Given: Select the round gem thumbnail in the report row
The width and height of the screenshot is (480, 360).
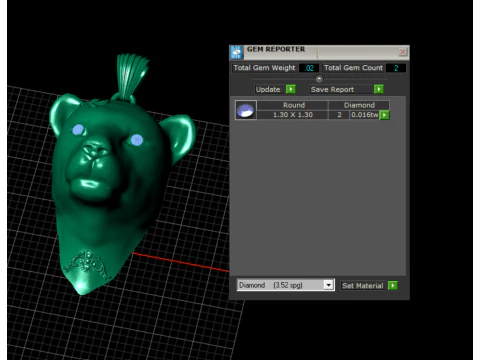Looking at the screenshot, I should 246,110.
